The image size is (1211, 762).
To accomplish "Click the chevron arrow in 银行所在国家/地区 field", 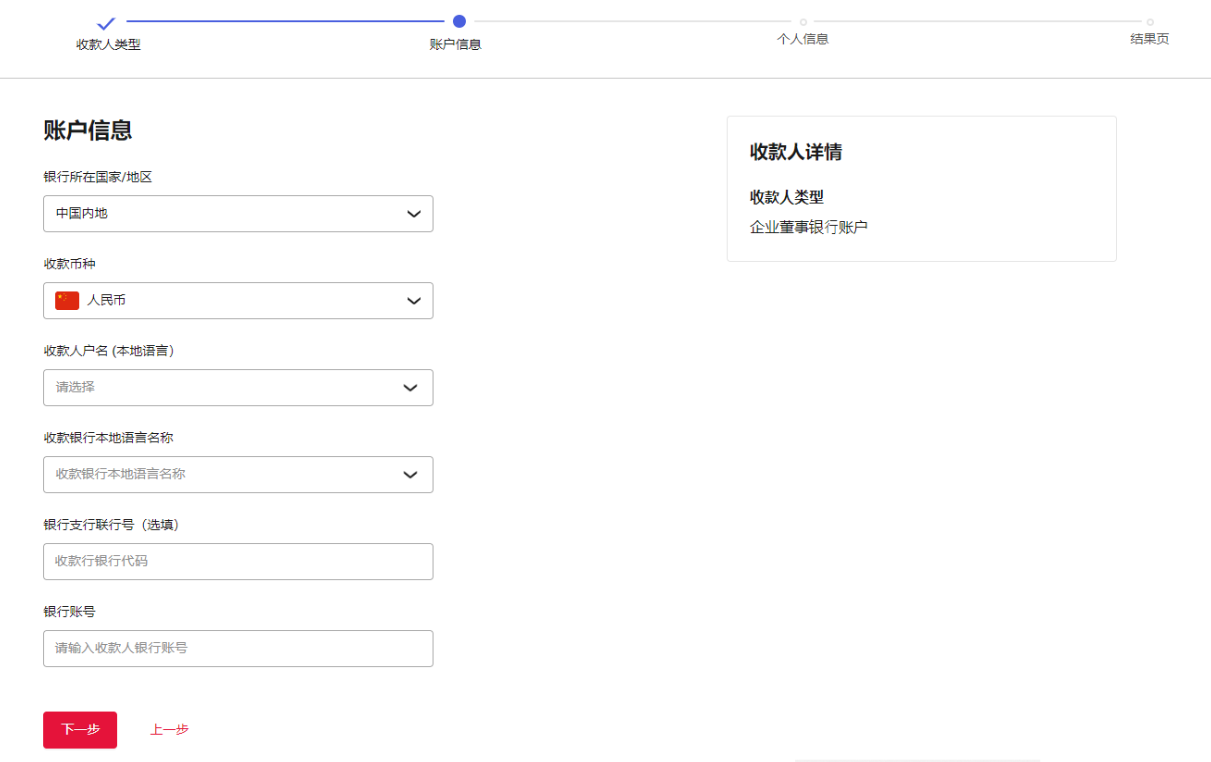I will tap(413, 214).
